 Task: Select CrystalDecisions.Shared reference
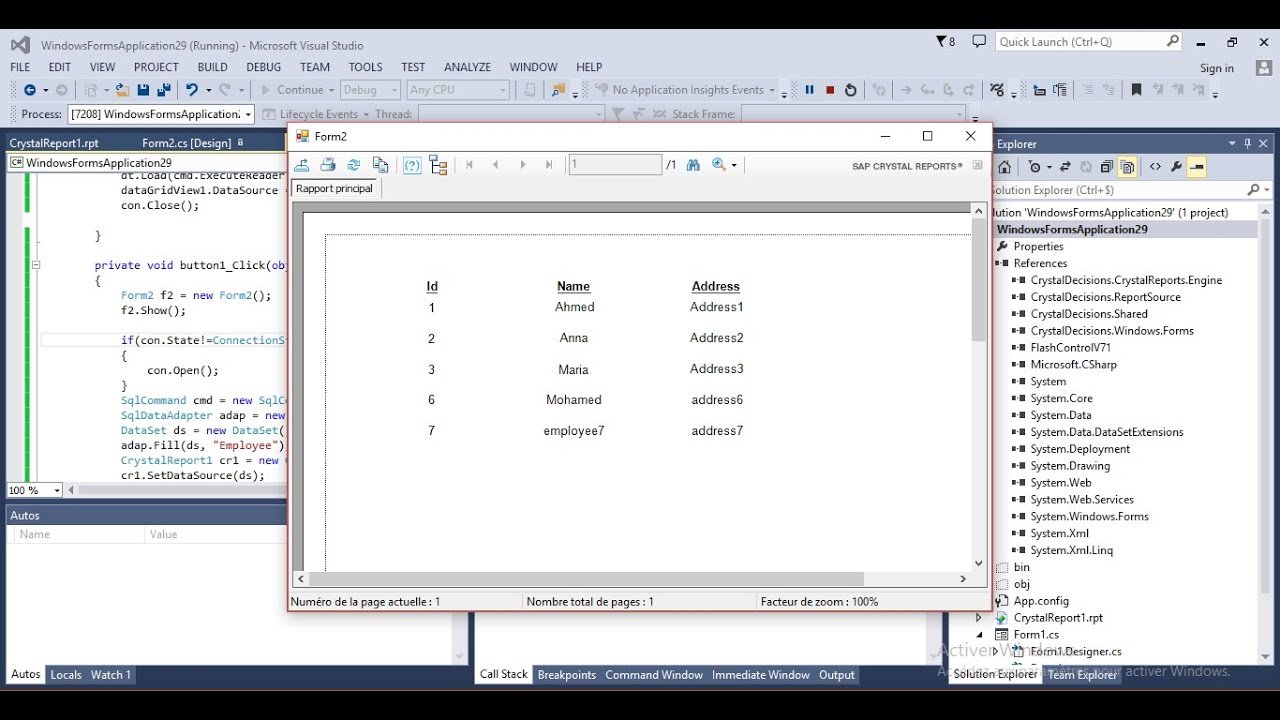(x=1089, y=314)
